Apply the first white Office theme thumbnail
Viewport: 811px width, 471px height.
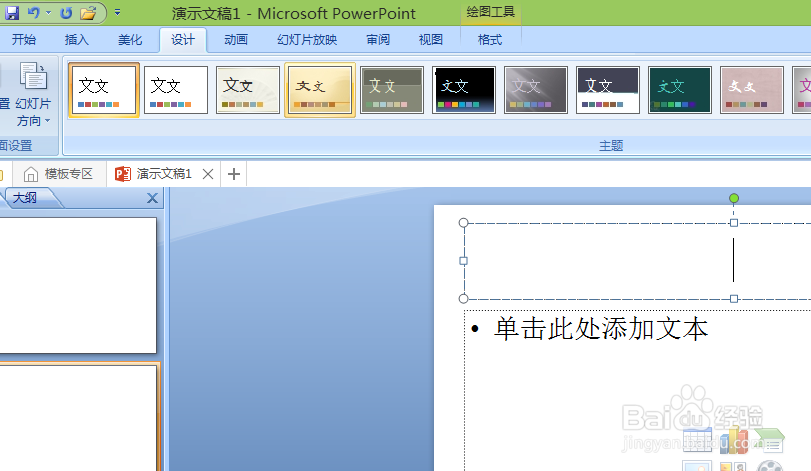pyautogui.click(x=104, y=90)
